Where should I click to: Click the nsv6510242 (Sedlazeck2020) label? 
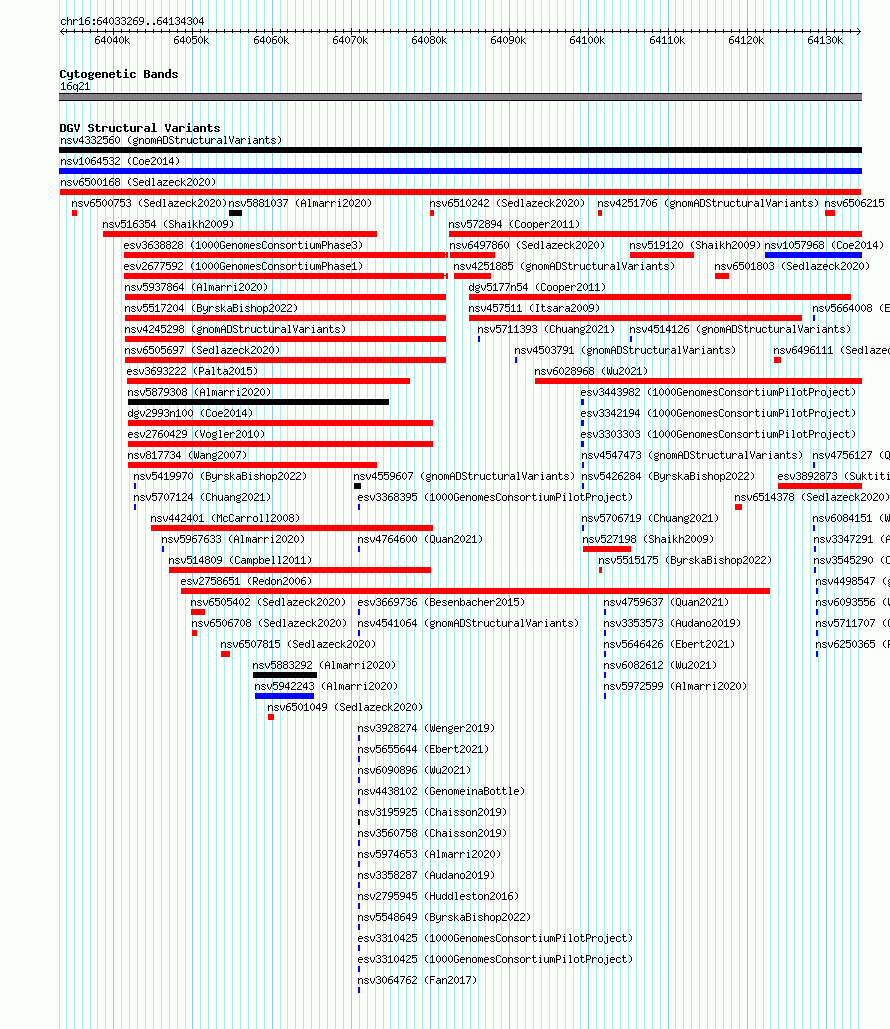tap(507, 203)
